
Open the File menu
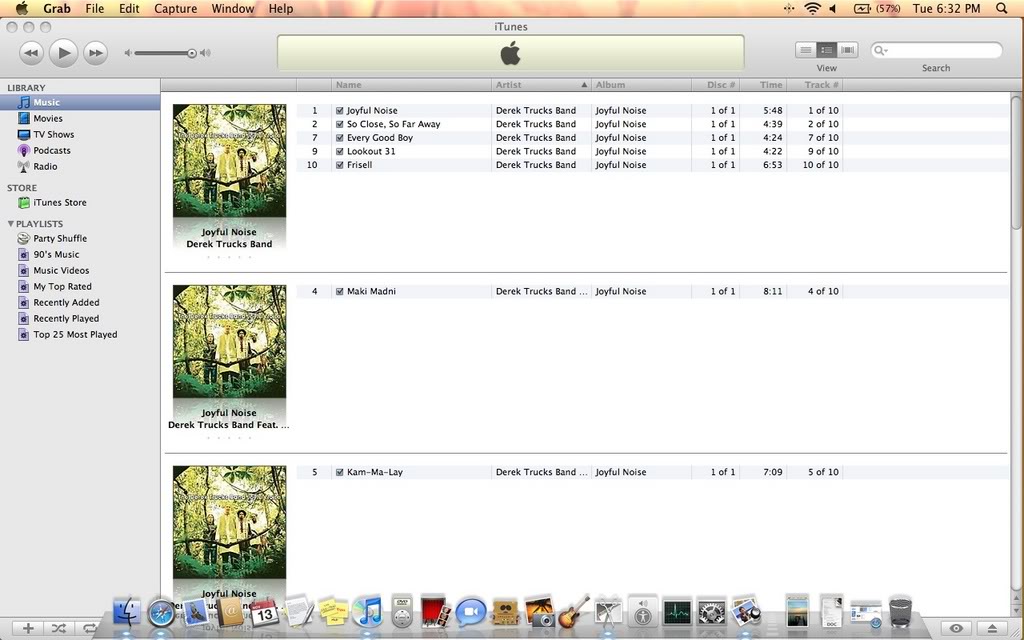coord(95,8)
